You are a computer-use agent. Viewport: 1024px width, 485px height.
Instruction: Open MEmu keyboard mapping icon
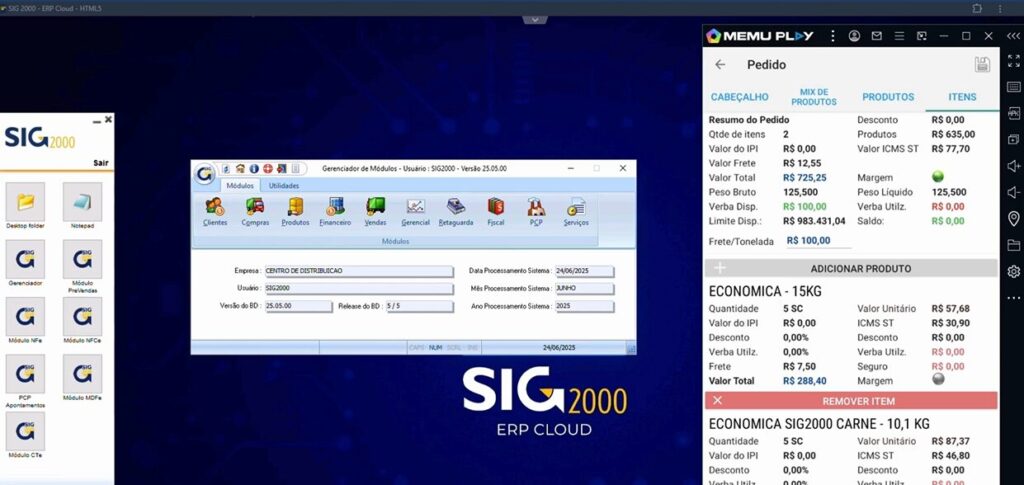point(1014,87)
